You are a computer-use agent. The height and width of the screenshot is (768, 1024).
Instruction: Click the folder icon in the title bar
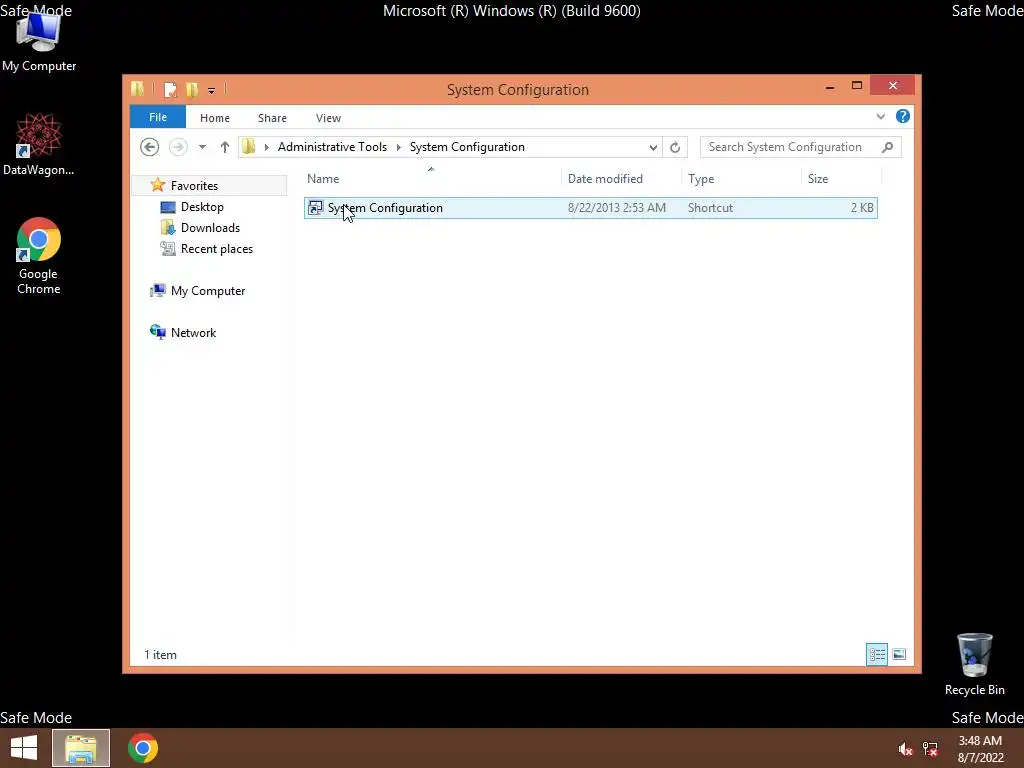click(x=137, y=89)
